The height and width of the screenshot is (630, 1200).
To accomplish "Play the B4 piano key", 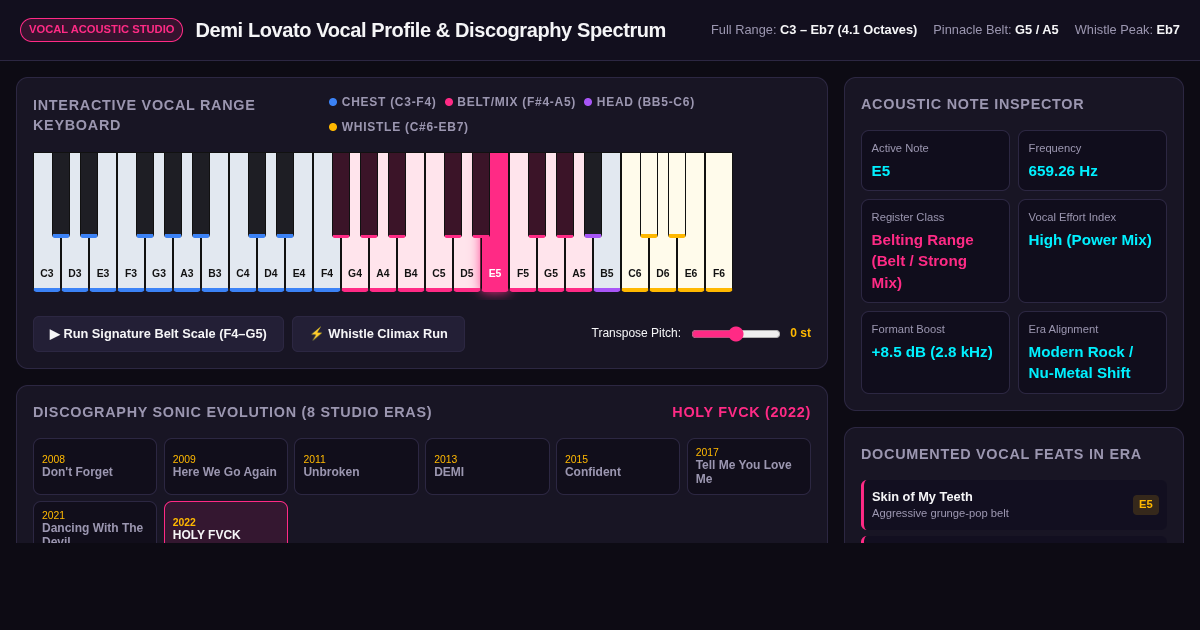I will point(411,265).
